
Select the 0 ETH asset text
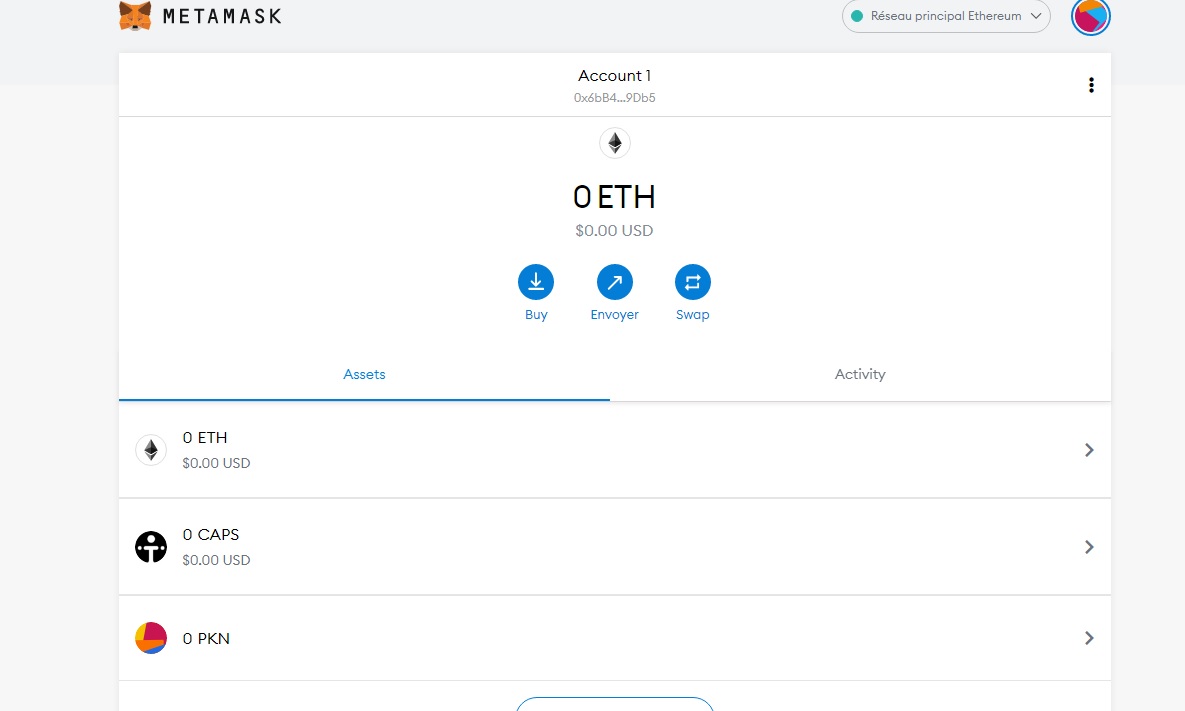tap(205, 437)
